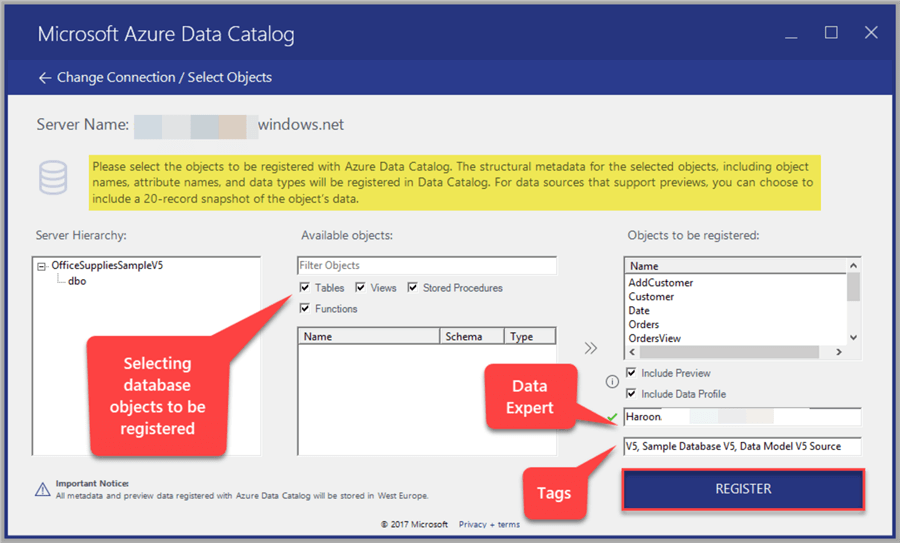Click the registered list horizontal scrollbar thumb

click(x=729, y=352)
